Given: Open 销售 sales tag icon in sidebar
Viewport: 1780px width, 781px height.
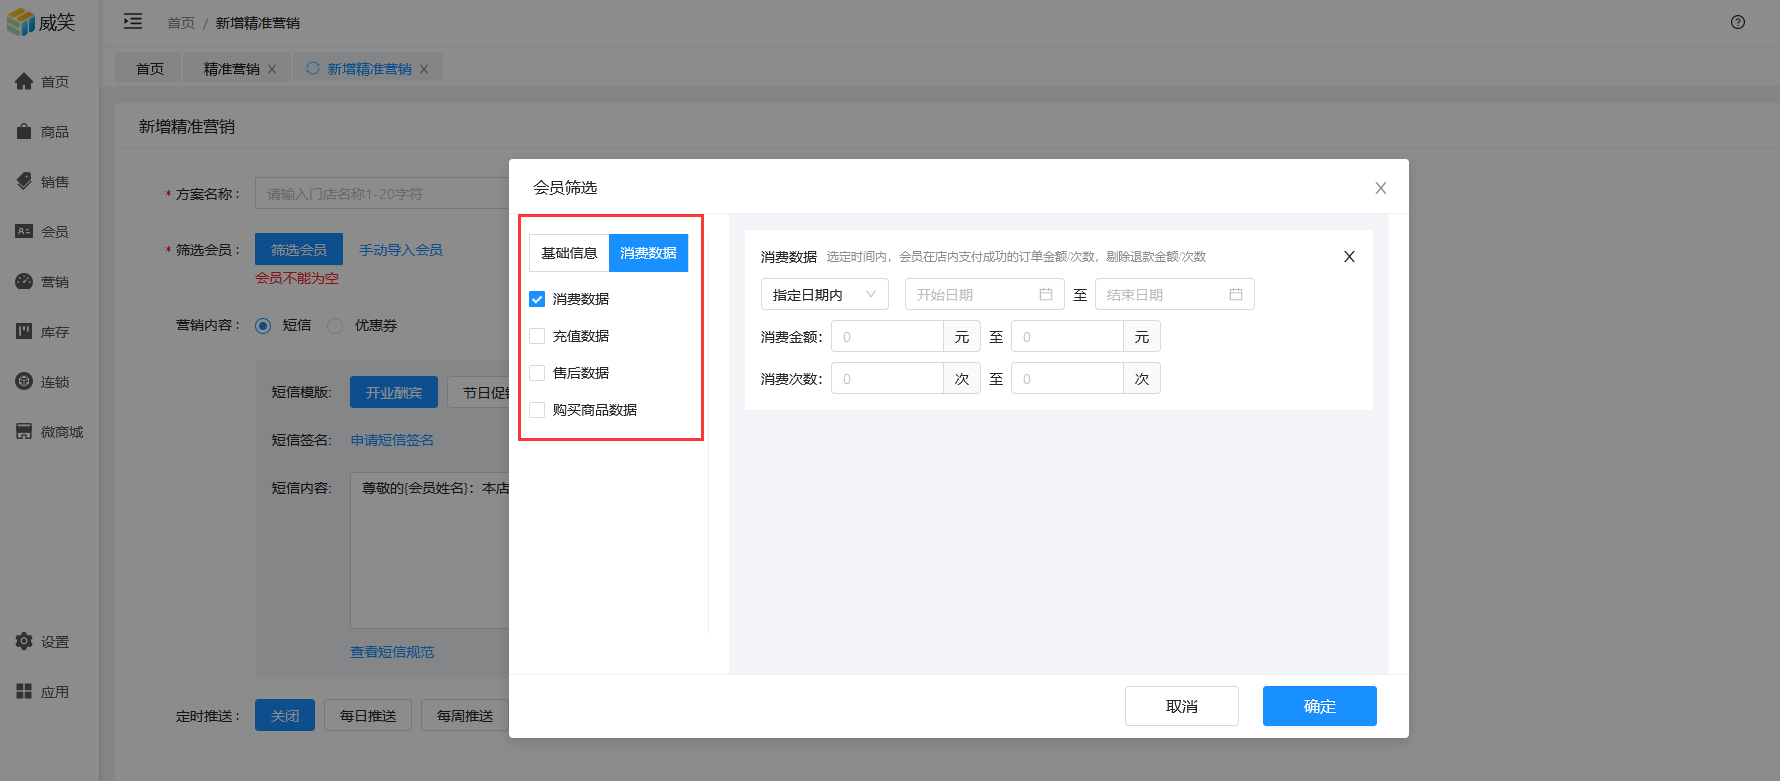Looking at the screenshot, I should coord(24,181).
